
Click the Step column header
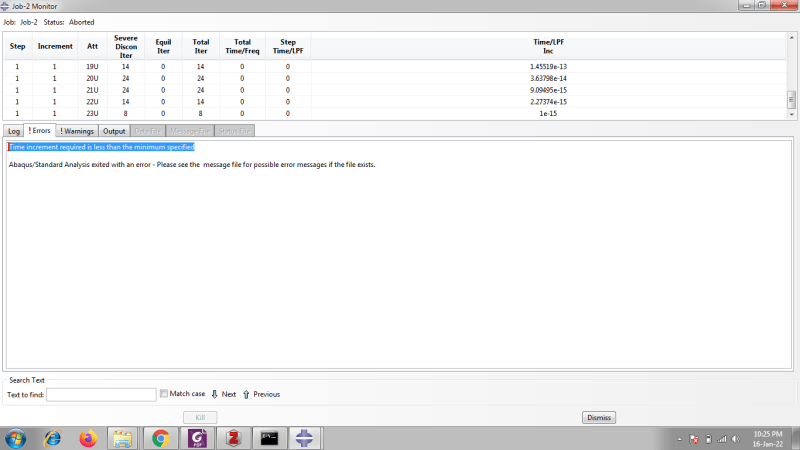[x=17, y=46]
